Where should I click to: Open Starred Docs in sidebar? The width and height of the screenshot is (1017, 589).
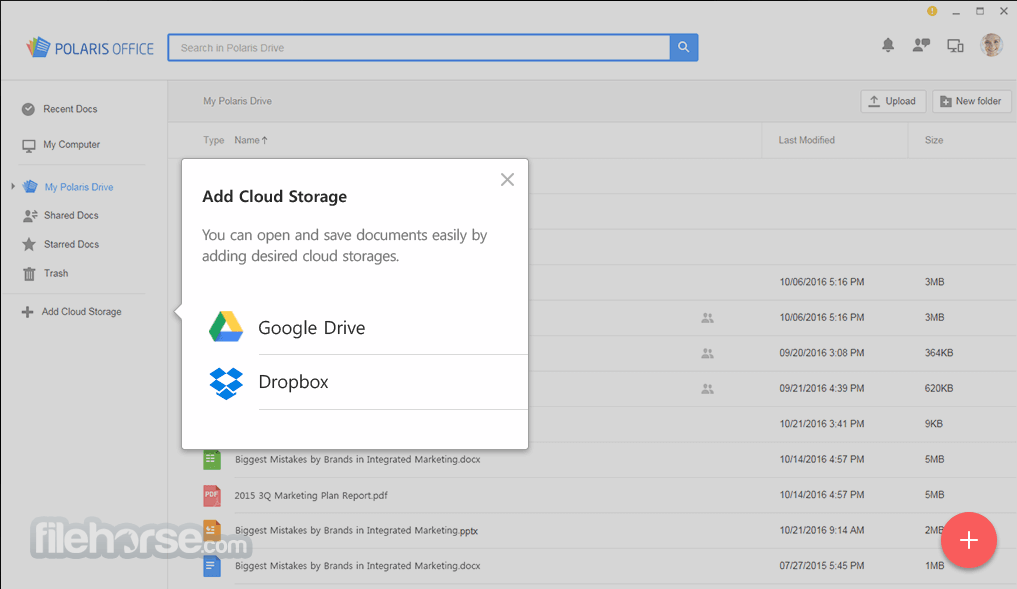(71, 245)
